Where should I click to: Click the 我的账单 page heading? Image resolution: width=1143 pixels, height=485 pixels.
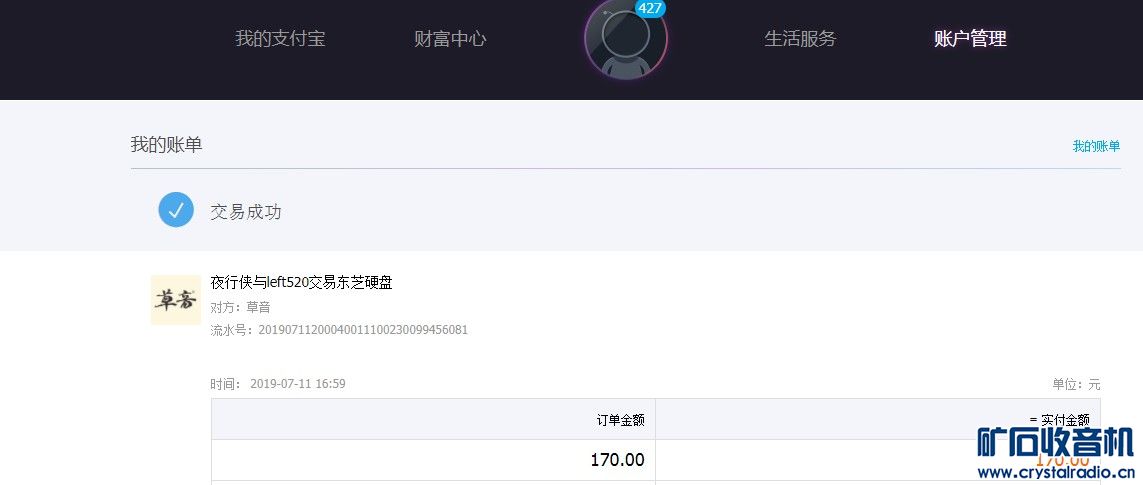(x=166, y=145)
